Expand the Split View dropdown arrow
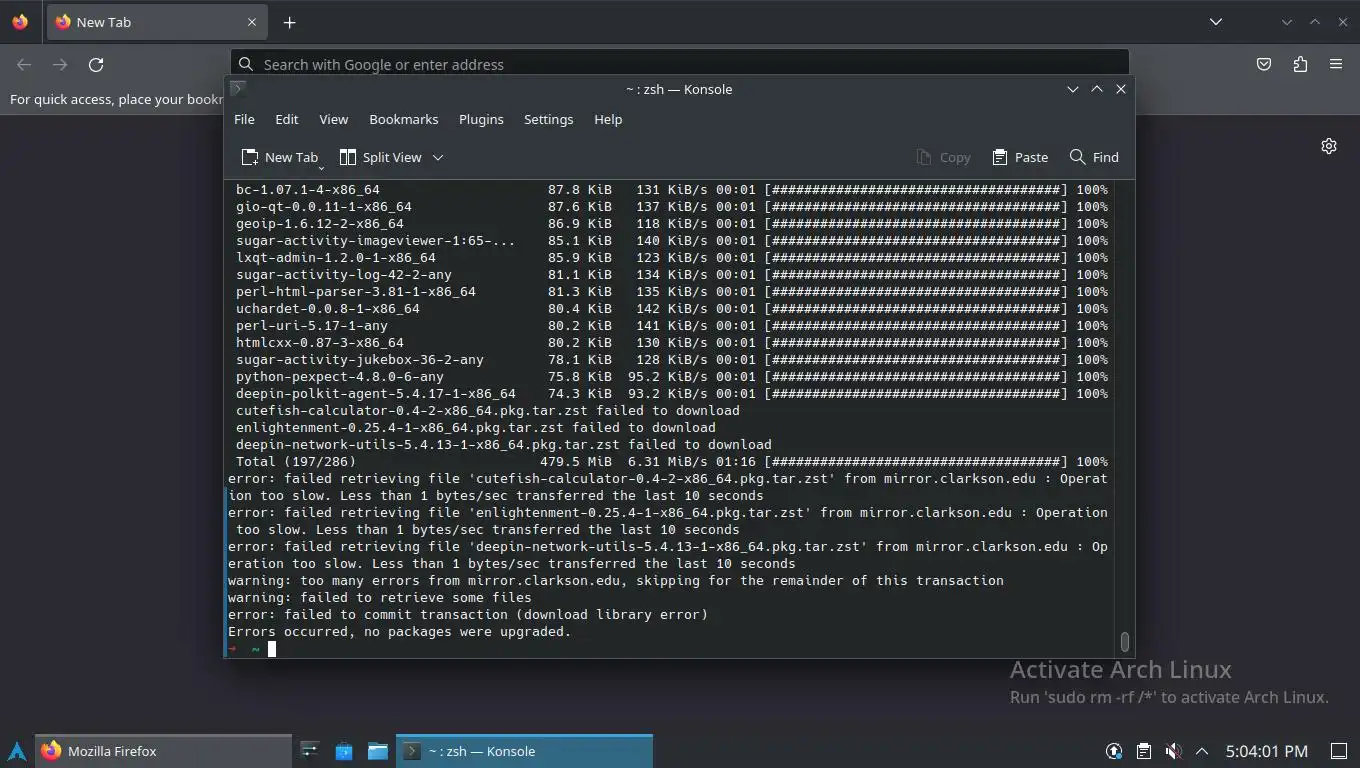Viewport: 1360px width, 768px height. pyautogui.click(x=438, y=157)
